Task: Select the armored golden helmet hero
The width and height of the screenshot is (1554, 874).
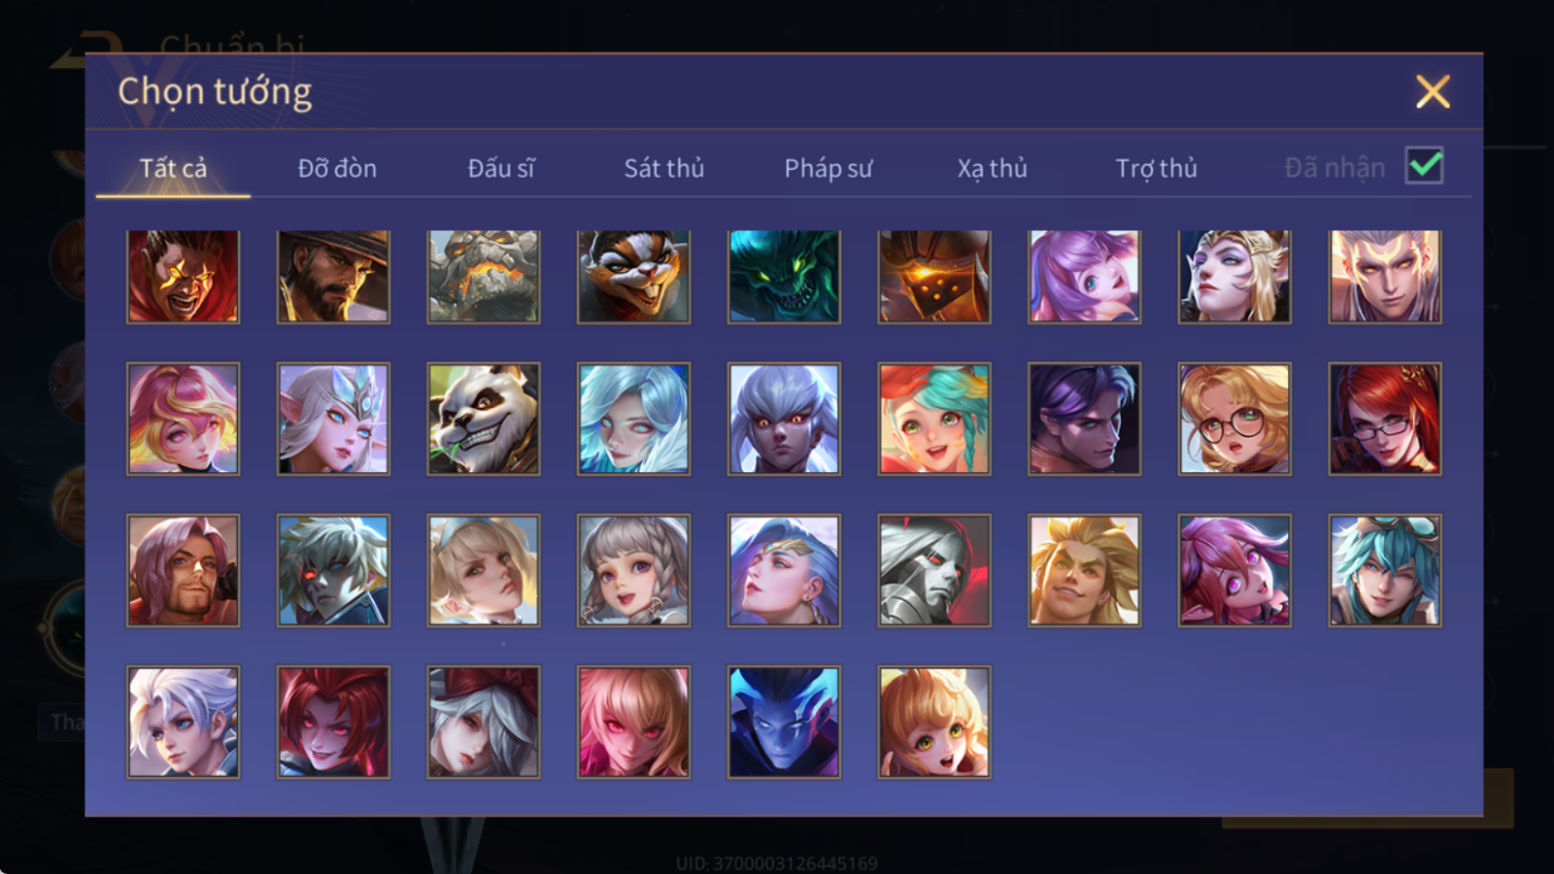Action: click(x=934, y=277)
